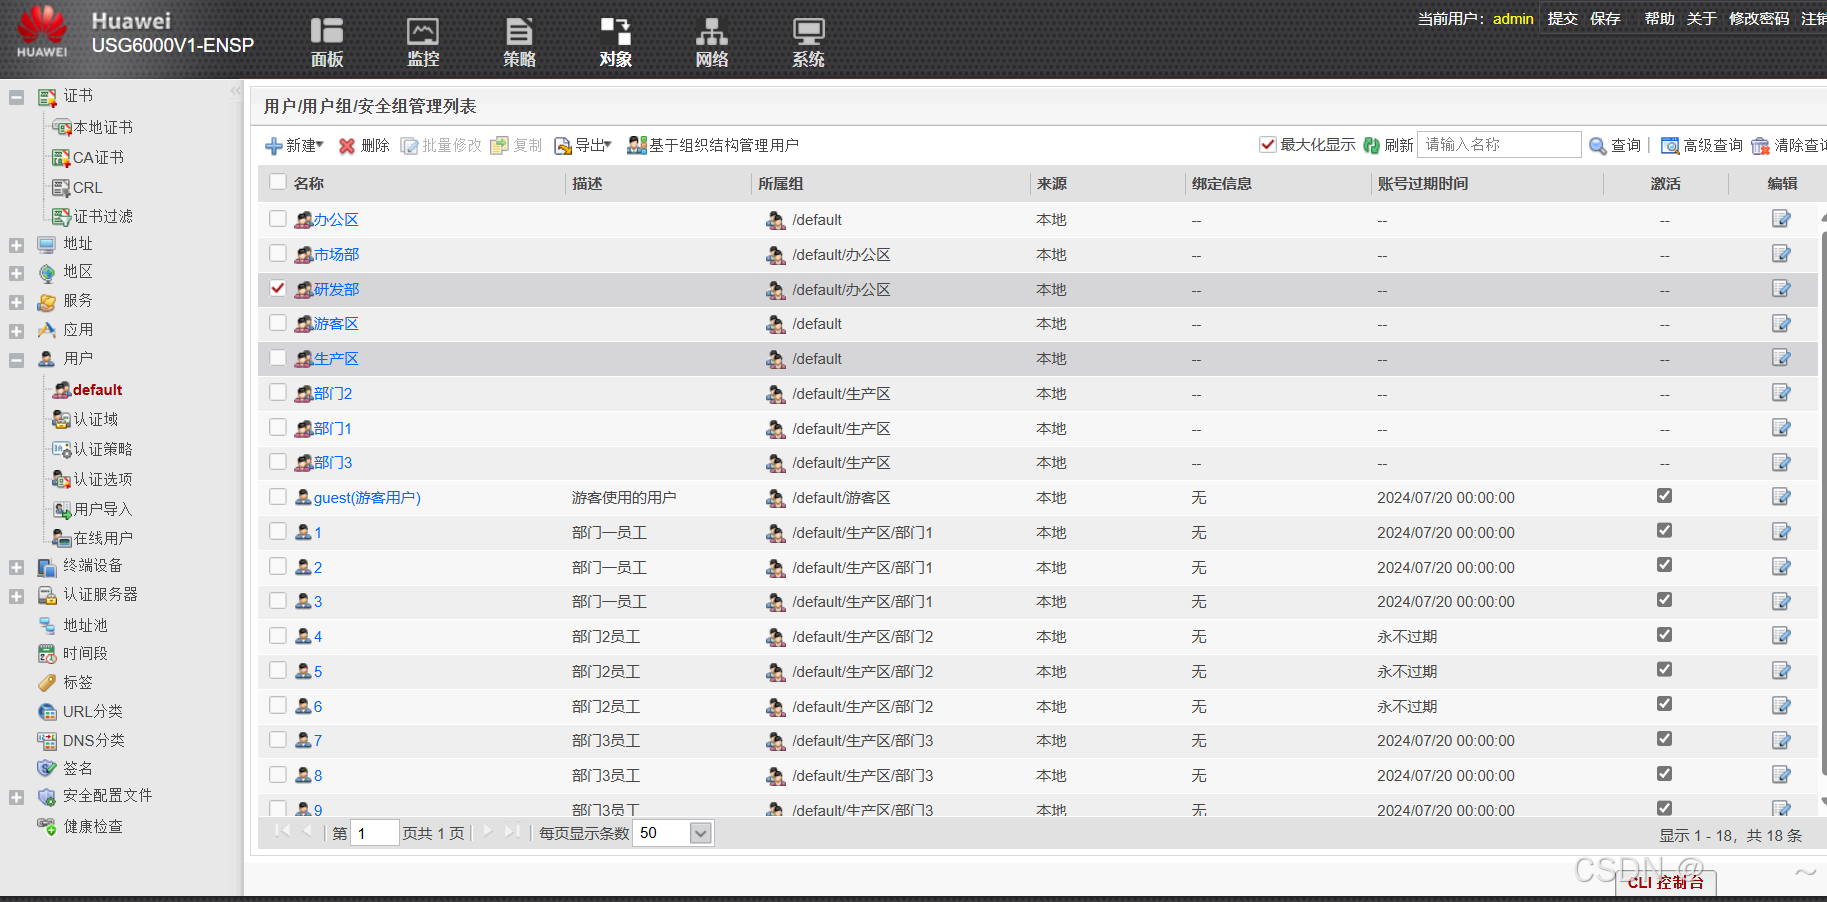Click the 删除 delete icon button
Screen dimensions: 1827x902
pyautogui.click(x=364, y=146)
